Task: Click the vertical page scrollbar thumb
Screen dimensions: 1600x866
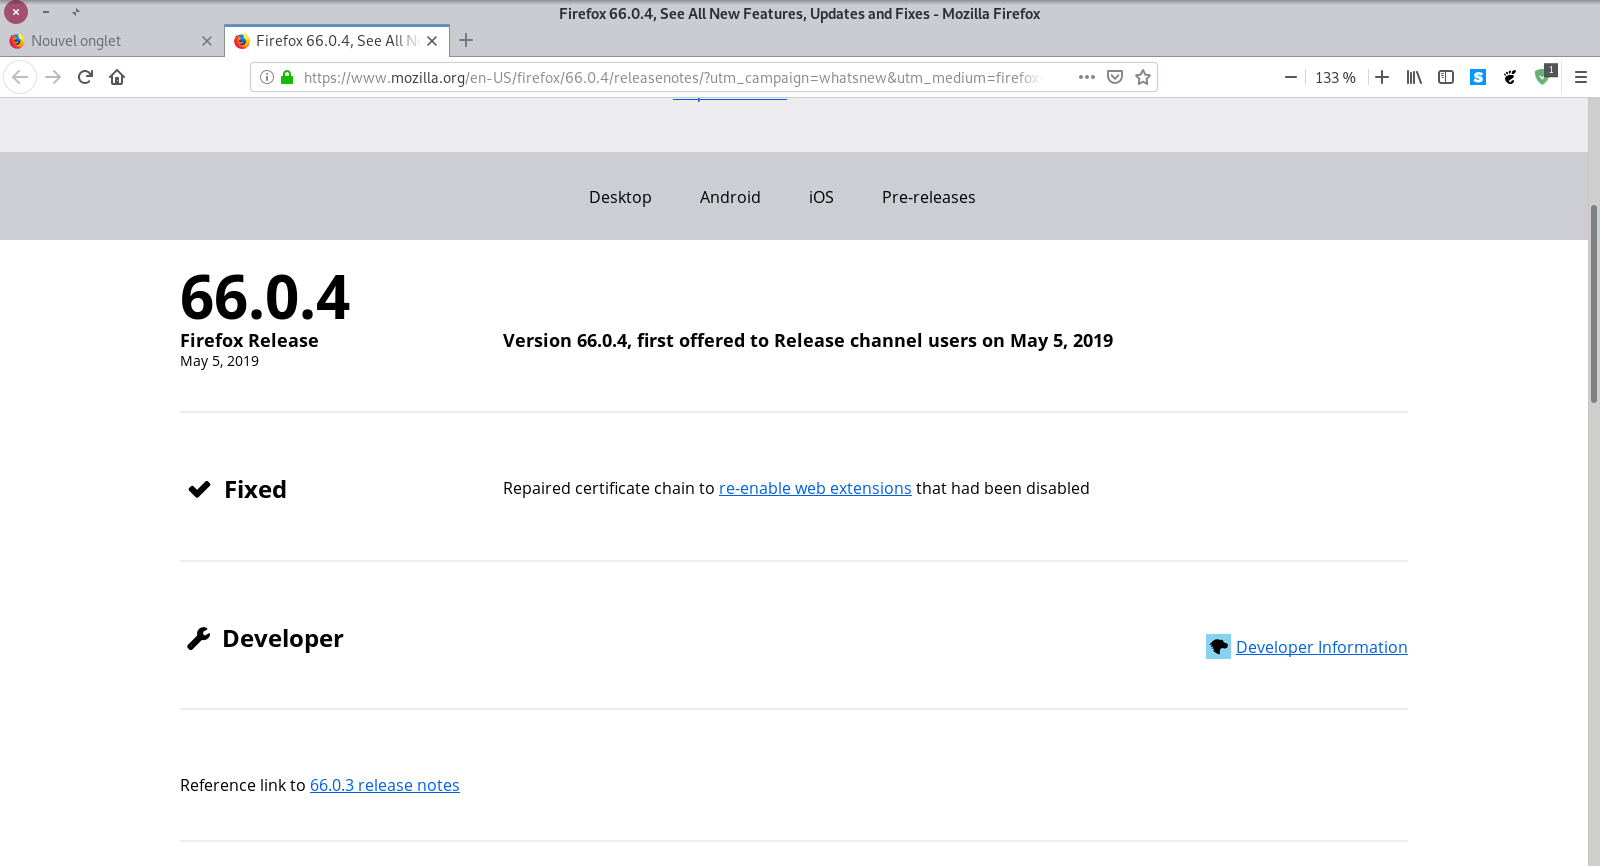Action: [x=1594, y=303]
